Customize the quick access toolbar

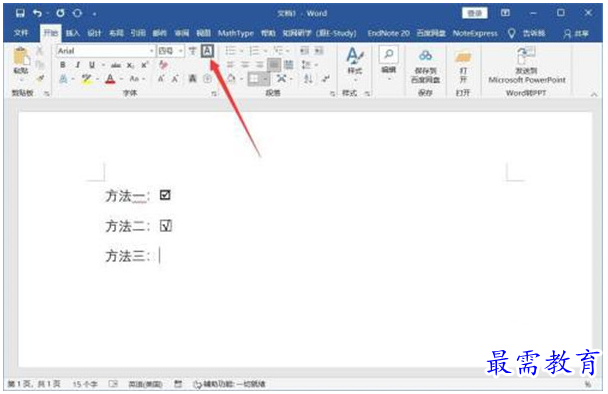pyautogui.click(x=94, y=15)
